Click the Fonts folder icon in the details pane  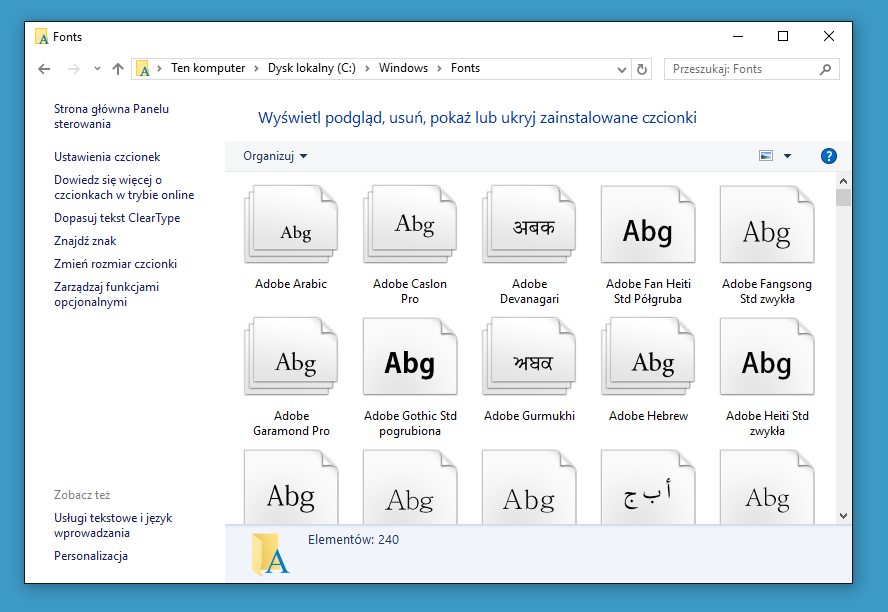coord(270,554)
